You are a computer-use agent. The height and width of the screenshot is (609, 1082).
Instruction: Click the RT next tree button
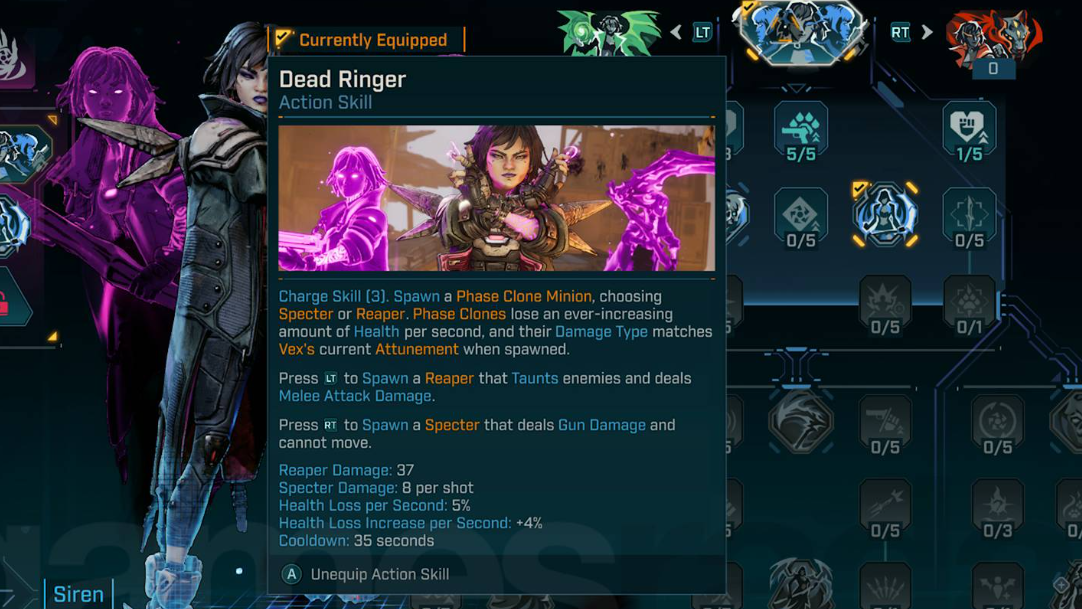click(x=900, y=32)
